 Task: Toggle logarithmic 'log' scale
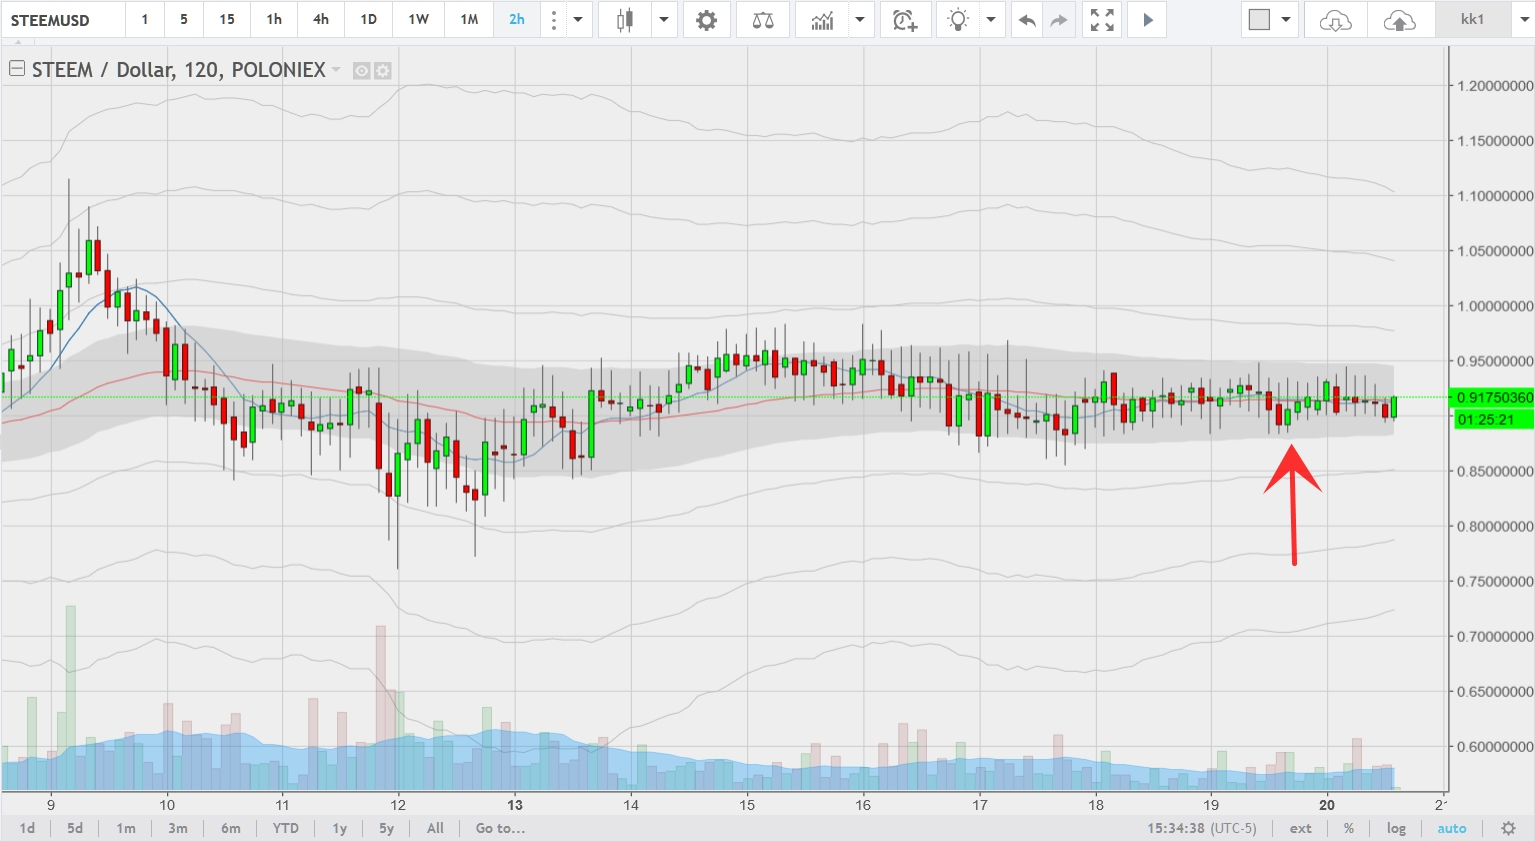(1396, 828)
